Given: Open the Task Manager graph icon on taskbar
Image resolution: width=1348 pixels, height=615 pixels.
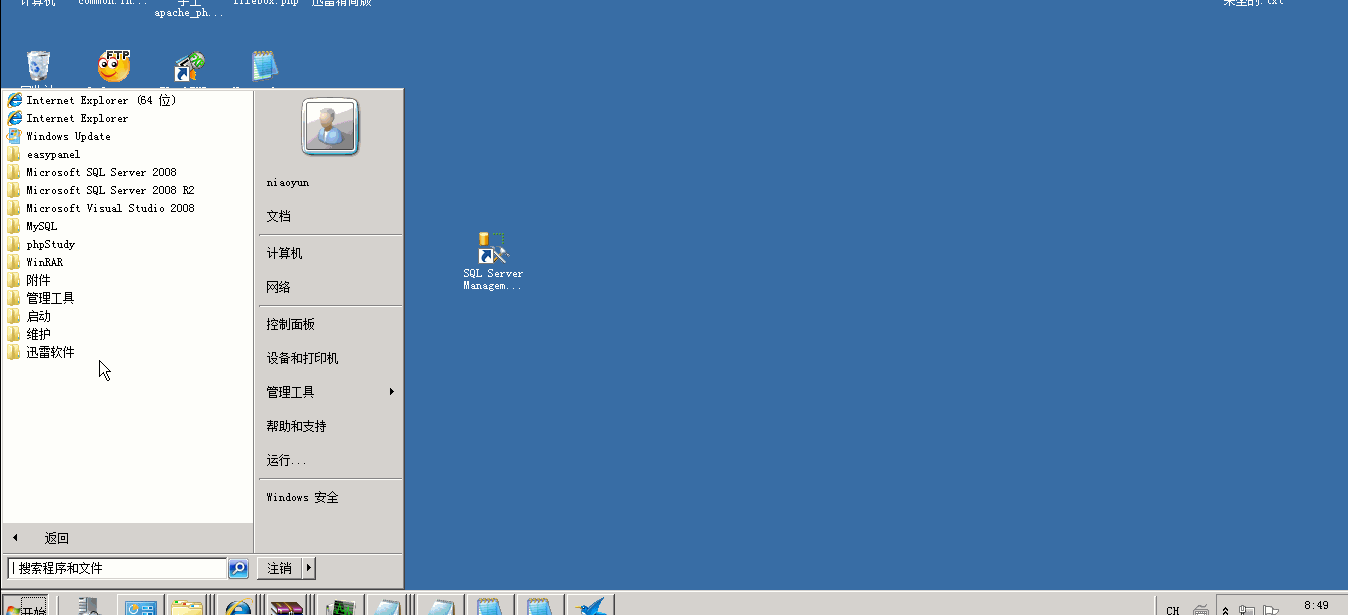Looking at the screenshot, I should [x=341, y=606].
